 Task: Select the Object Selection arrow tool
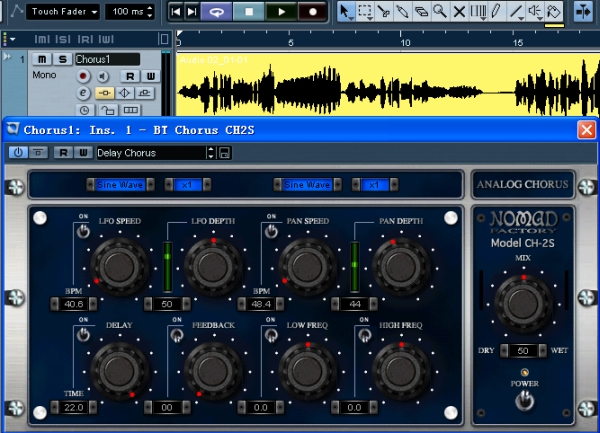tap(346, 11)
